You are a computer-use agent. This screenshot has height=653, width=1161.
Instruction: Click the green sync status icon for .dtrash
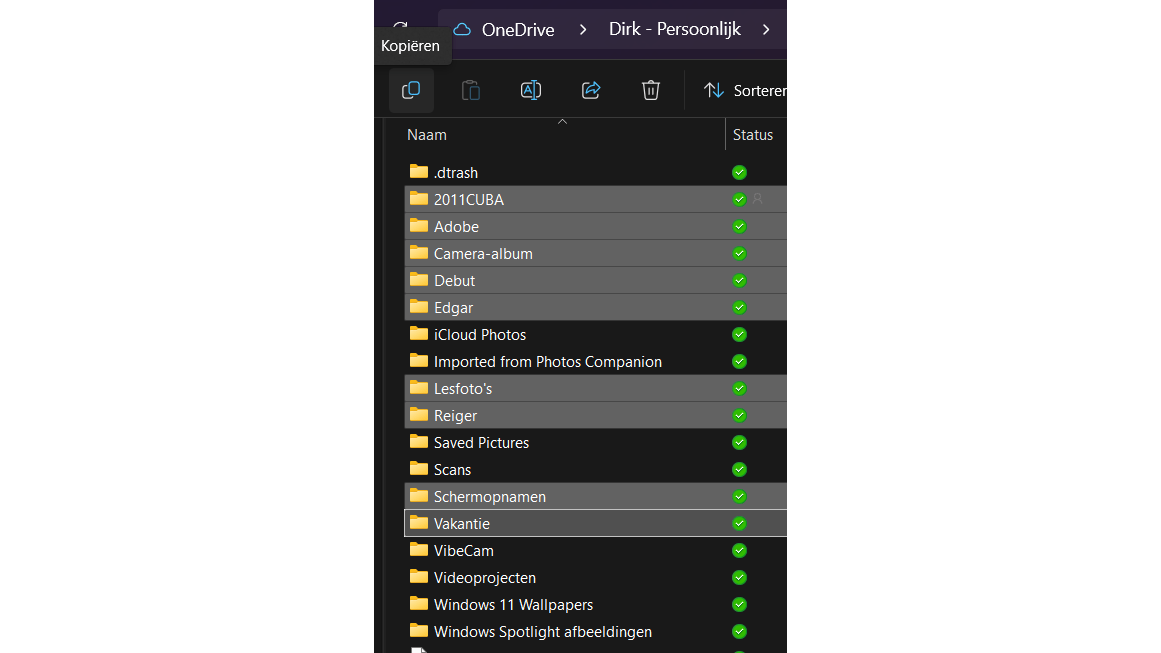739,172
